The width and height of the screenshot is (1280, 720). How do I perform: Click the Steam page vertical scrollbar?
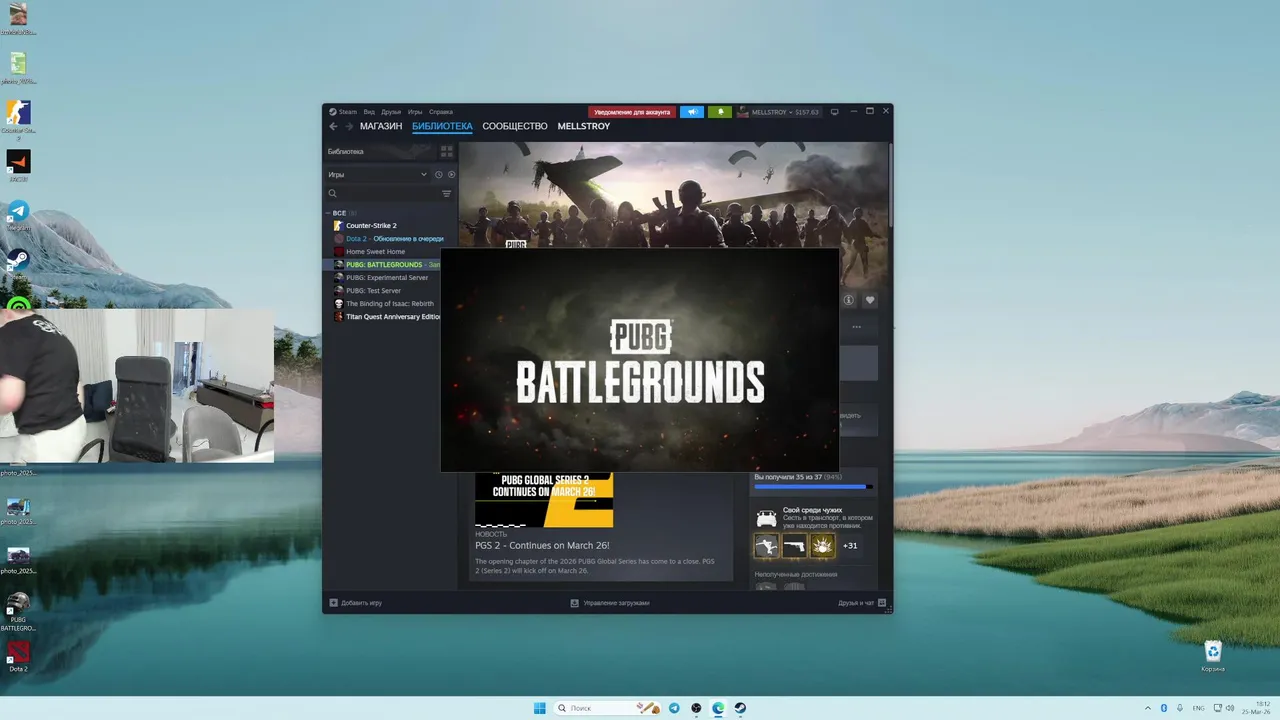coord(890,185)
